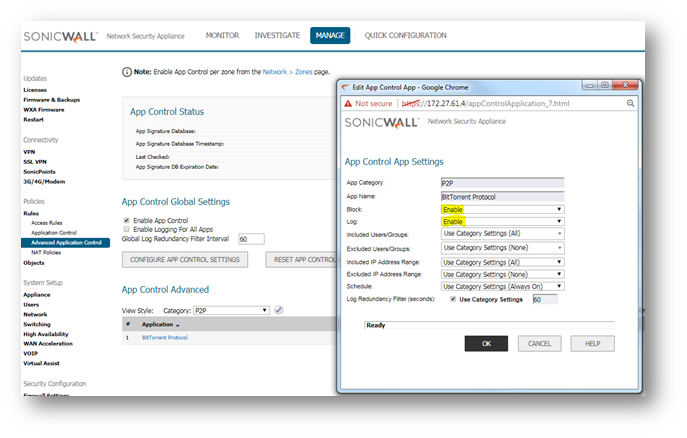Open Excluded IP Address Range dropdown
687x438 pixels.
pyautogui.click(x=503, y=274)
